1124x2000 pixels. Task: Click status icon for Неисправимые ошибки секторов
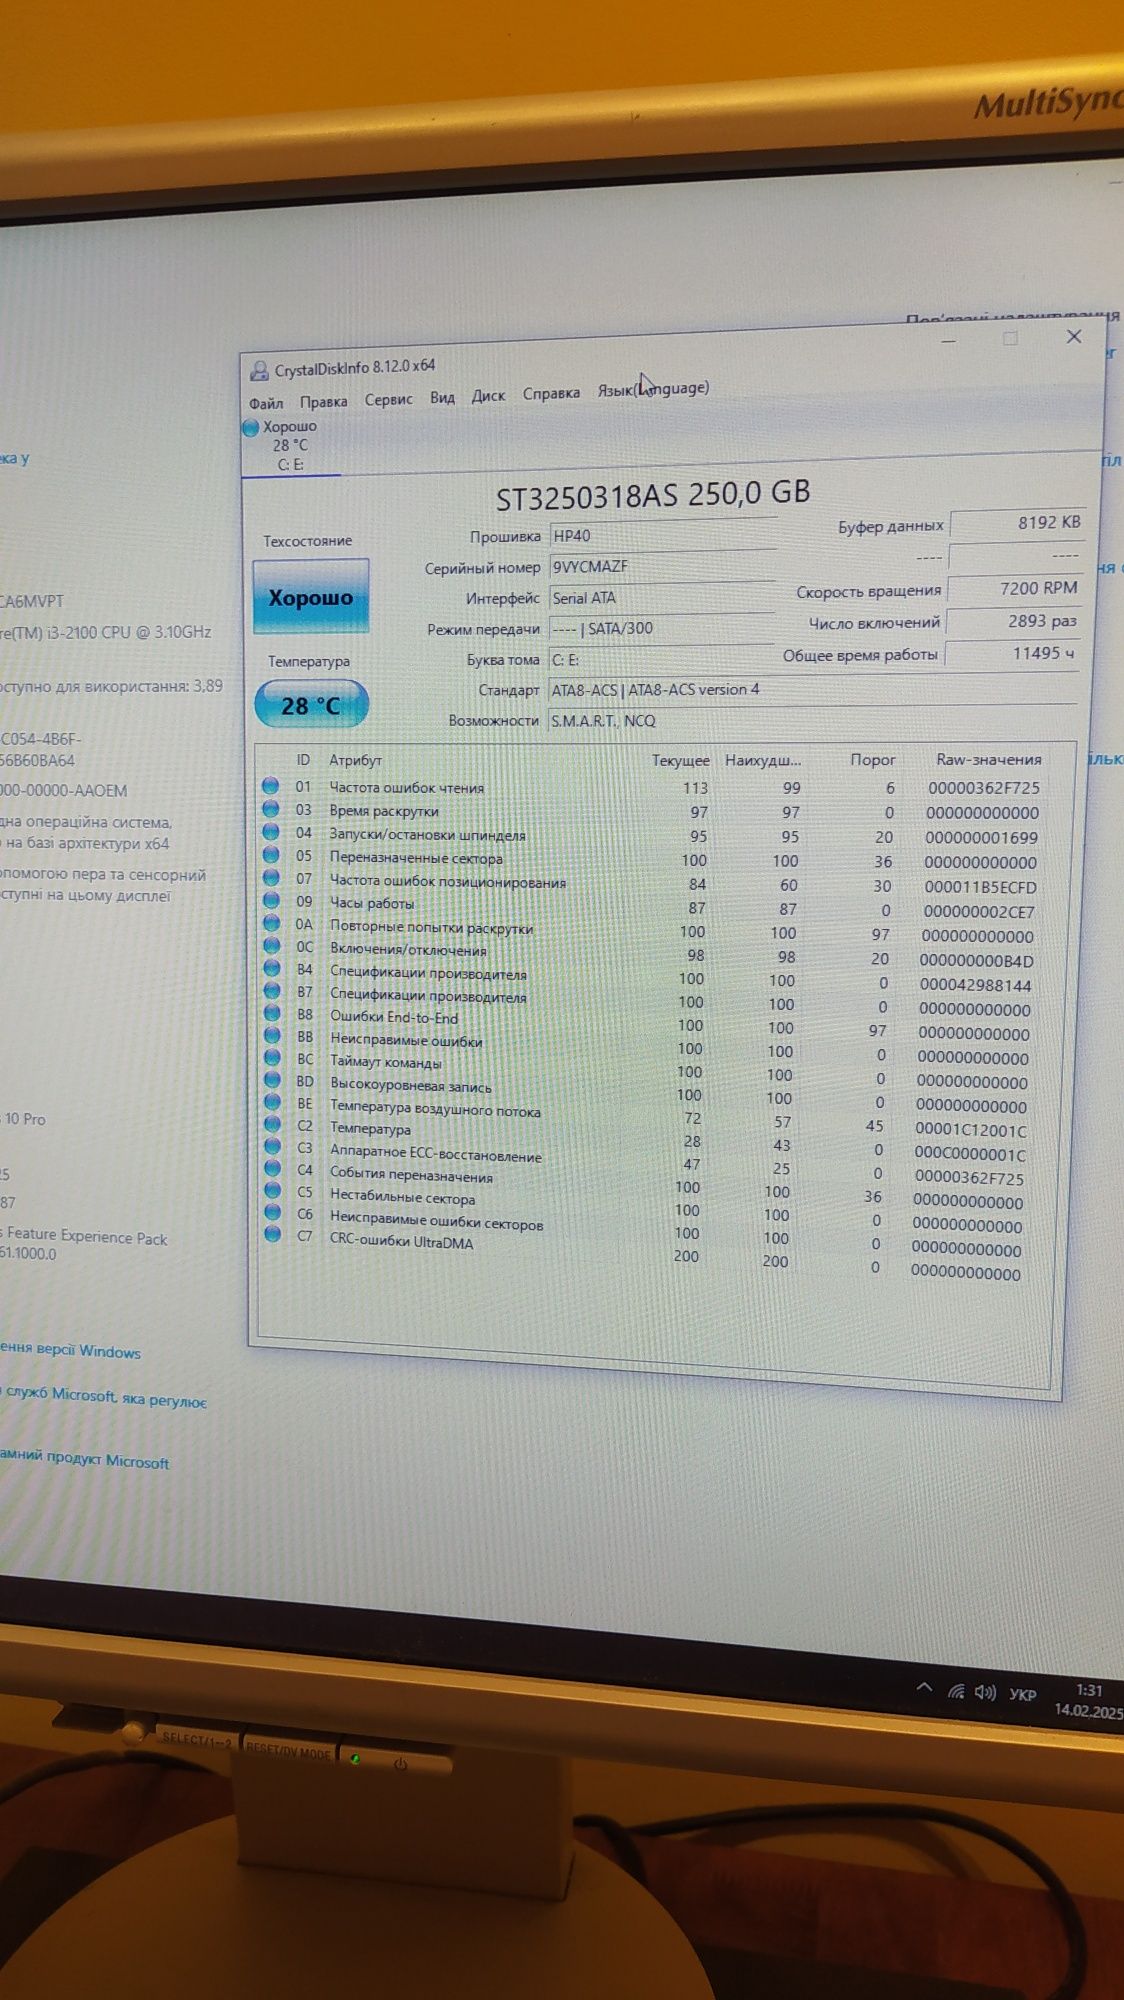(272, 1212)
